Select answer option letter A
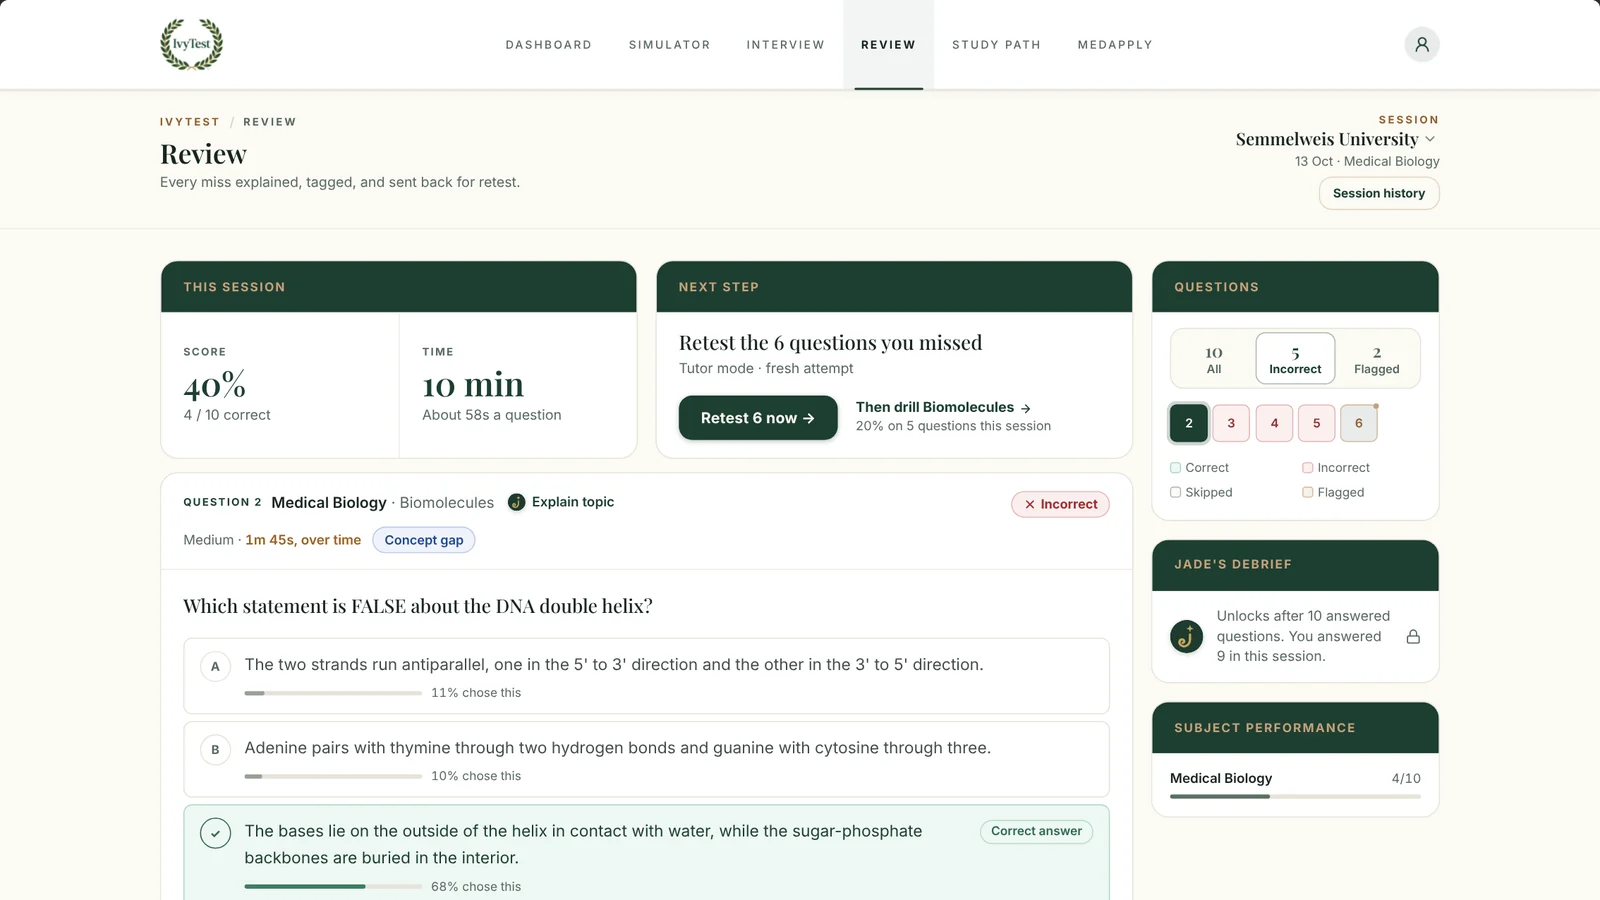Image resolution: width=1600 pixels, height=900 pixels. pos(215,666)
